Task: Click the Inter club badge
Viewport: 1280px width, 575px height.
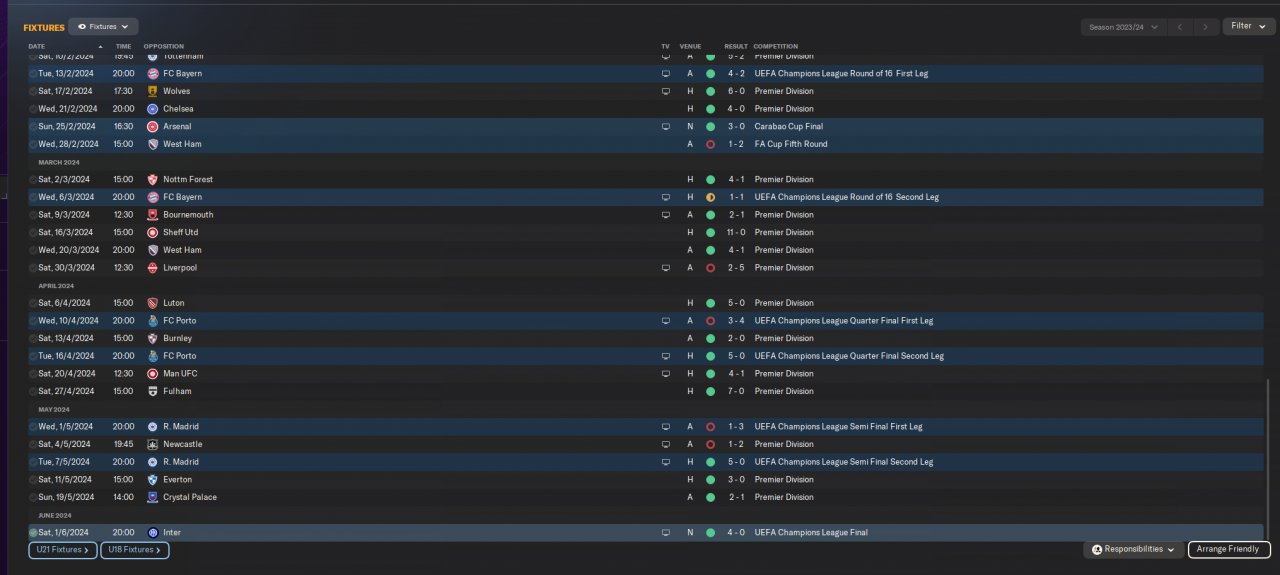Action: (153, 533)
